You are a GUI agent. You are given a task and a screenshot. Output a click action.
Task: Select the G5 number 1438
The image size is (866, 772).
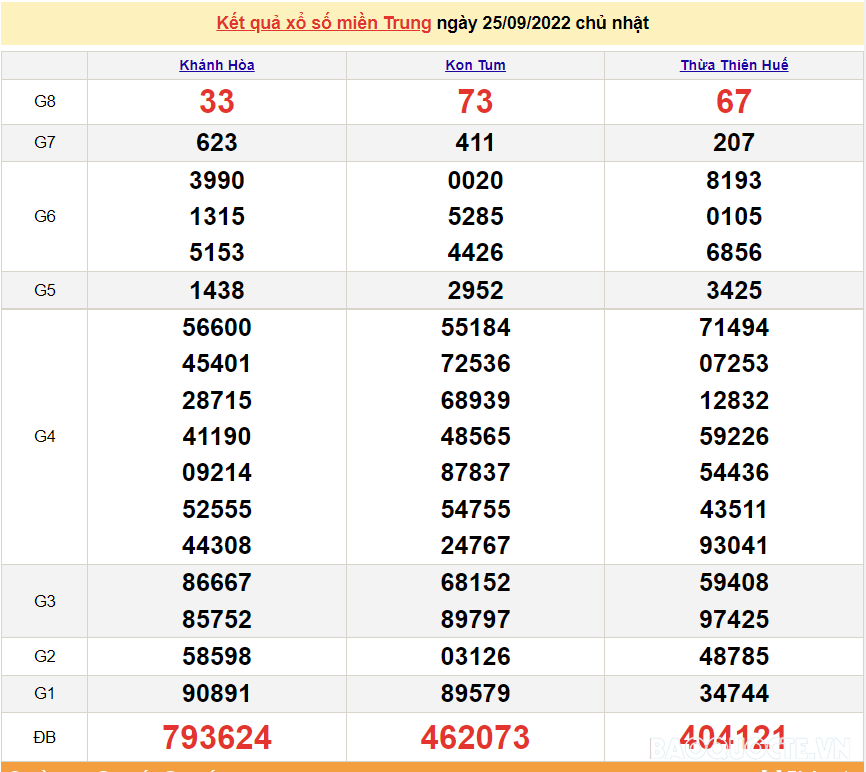(x=217, y=291)
